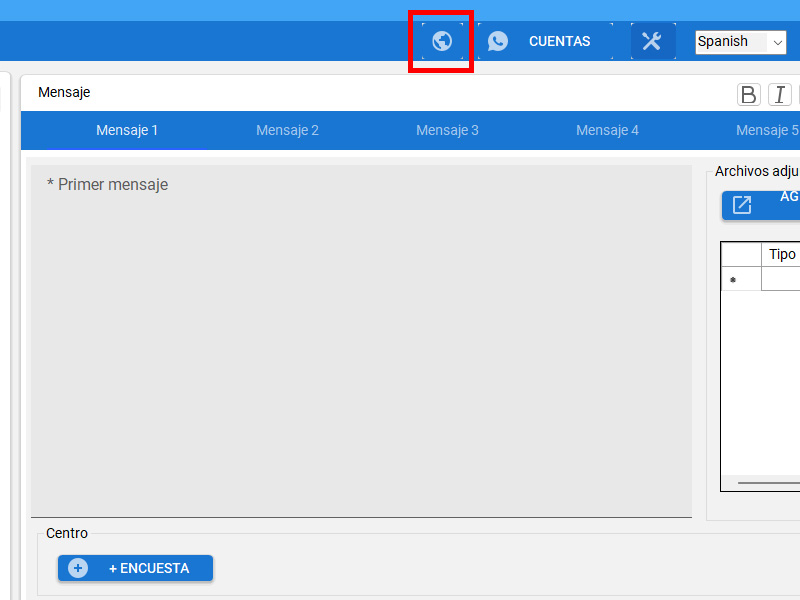The width and height of the screenshot is (800, 600).
Task: Open the Mensaje 3 tab
Action: click(x=447, y=130)
